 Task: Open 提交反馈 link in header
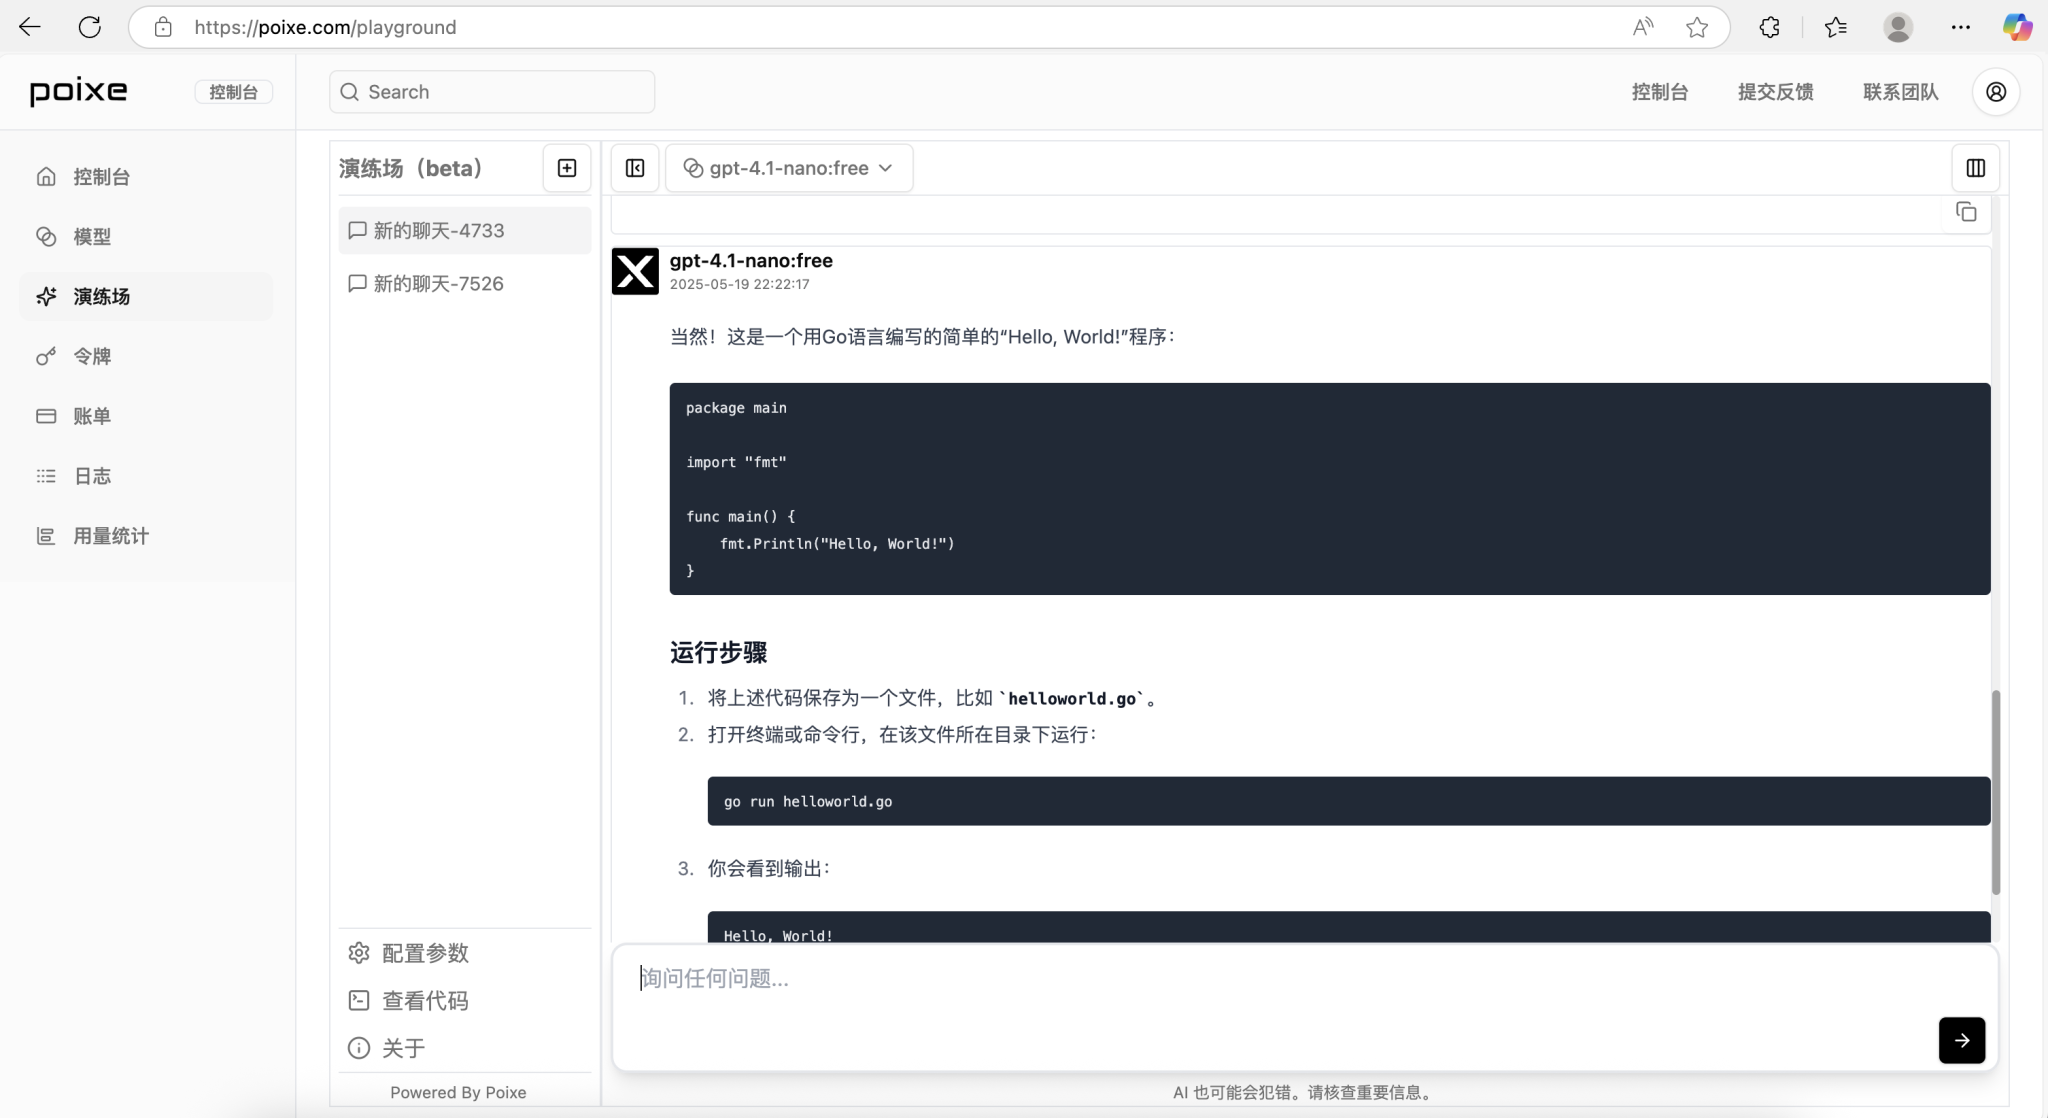pyautogui.click(x=1776, y=92)
